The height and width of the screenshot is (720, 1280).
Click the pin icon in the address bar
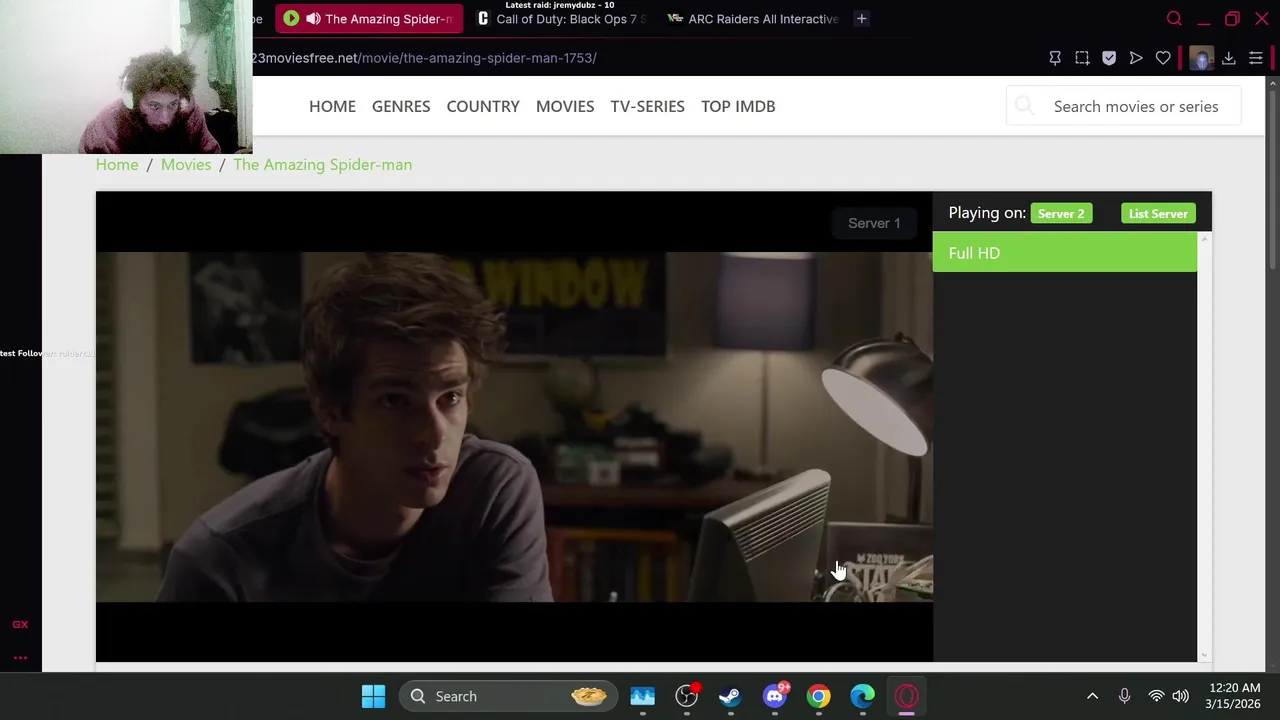[1055, 58]
